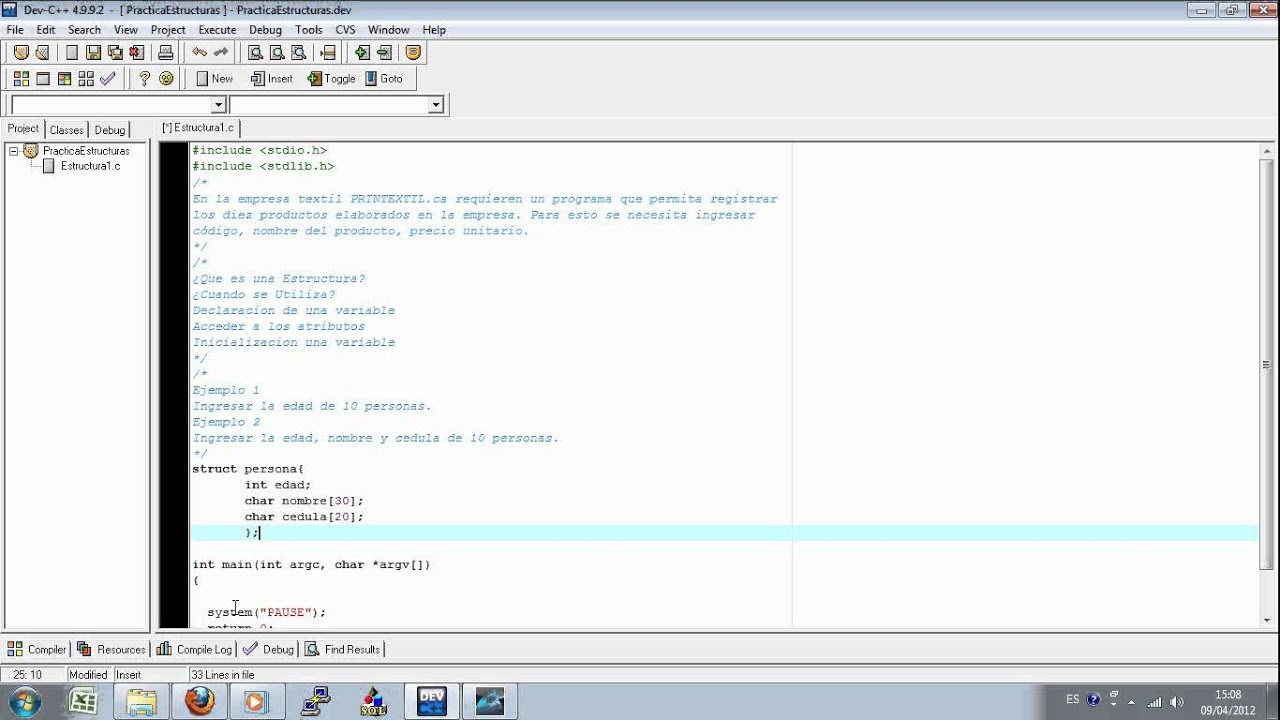
Task: Click the Rebuild All grid icon
Action: pos(86,78)
